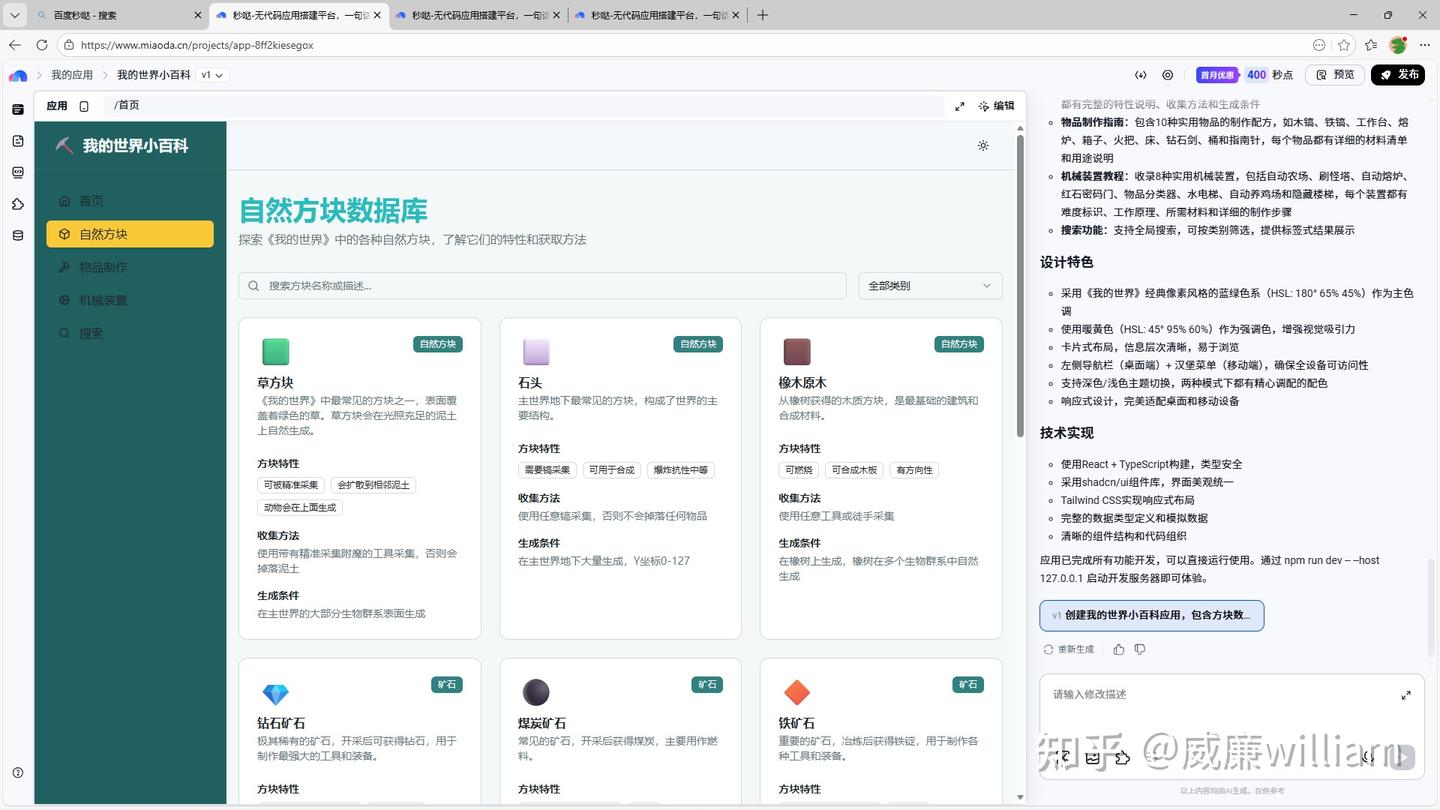Open the database panel in the left sidebar
Image resolution: width=1440 pixels, height=810 pixels.
point(17,235)
